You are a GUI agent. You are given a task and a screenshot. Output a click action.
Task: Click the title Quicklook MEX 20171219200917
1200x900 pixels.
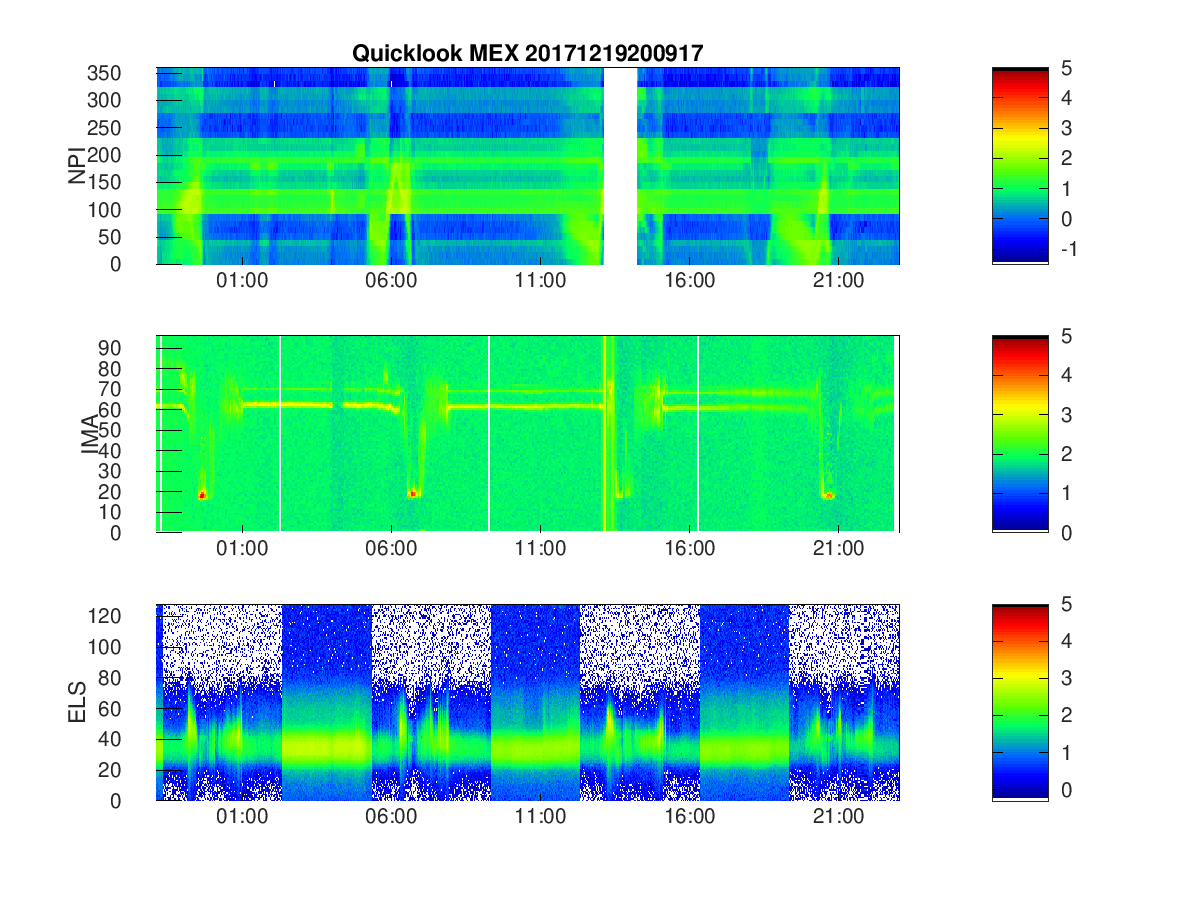coord(527,54)
